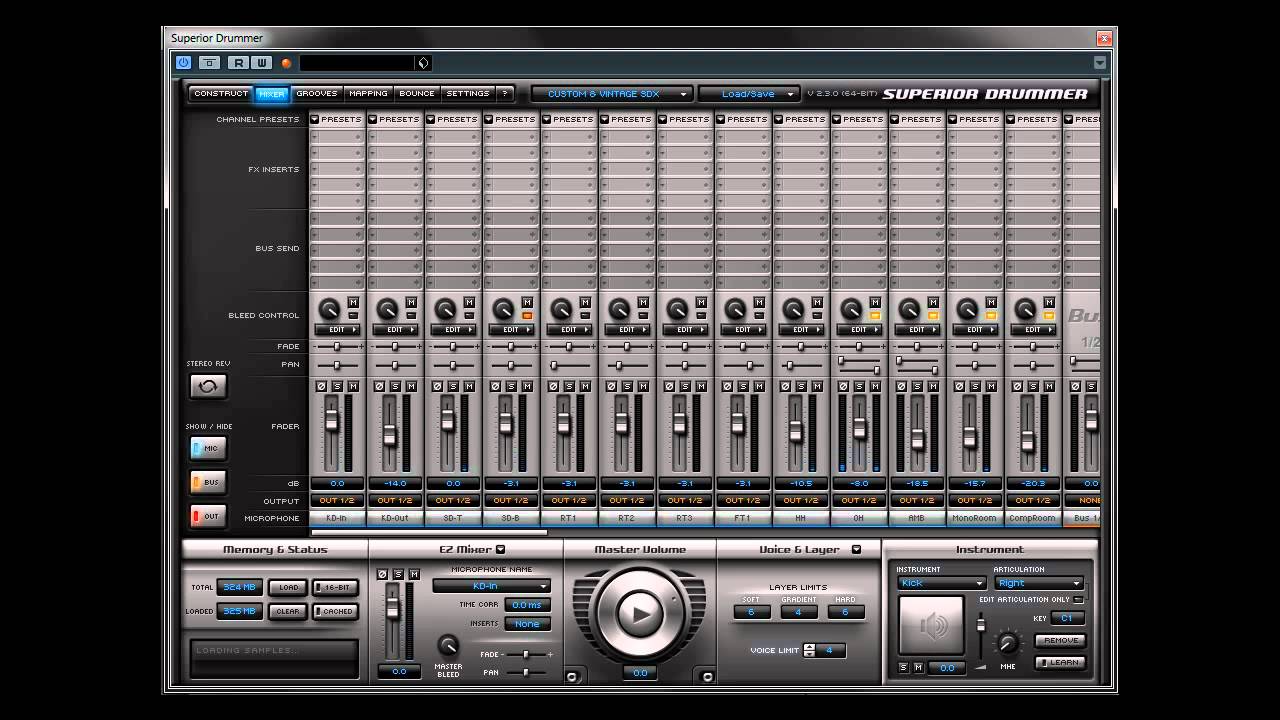Invert phase on the KD-In channel
The width and height of the screenshot is (1280, 720).
click(322, 386)
